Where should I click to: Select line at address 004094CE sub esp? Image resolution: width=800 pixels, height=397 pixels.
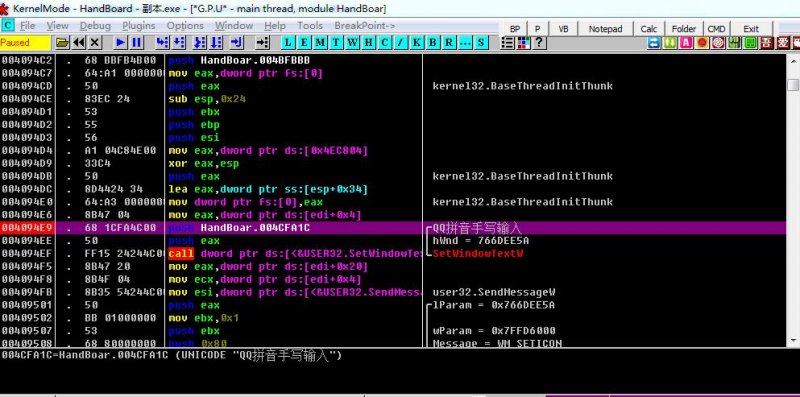point(393,99)
